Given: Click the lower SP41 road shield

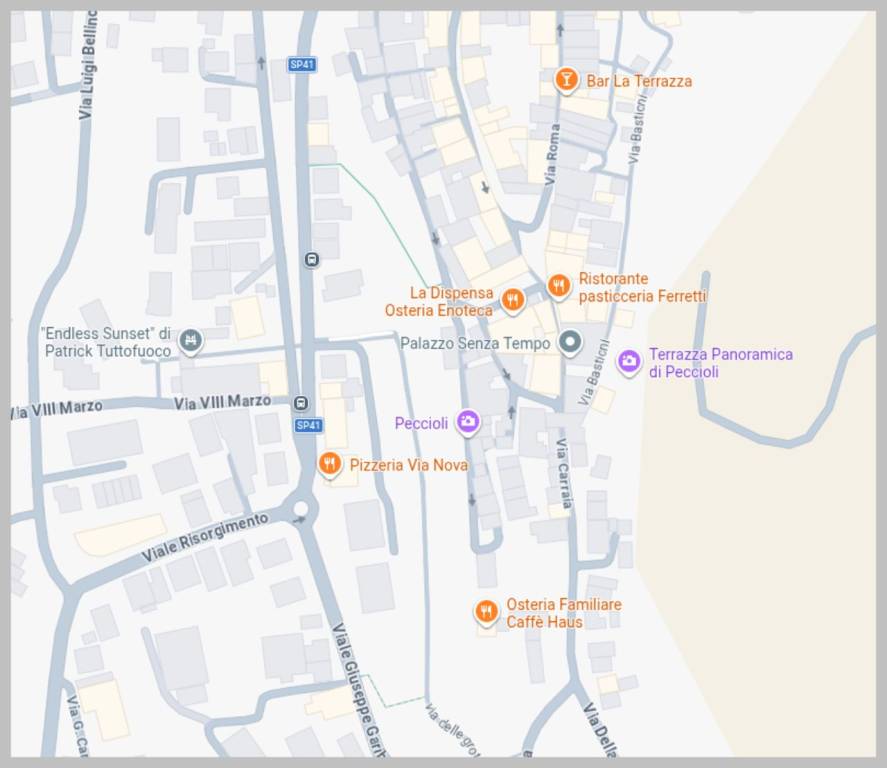Looking at the screenshot, I should coord(308,425).
